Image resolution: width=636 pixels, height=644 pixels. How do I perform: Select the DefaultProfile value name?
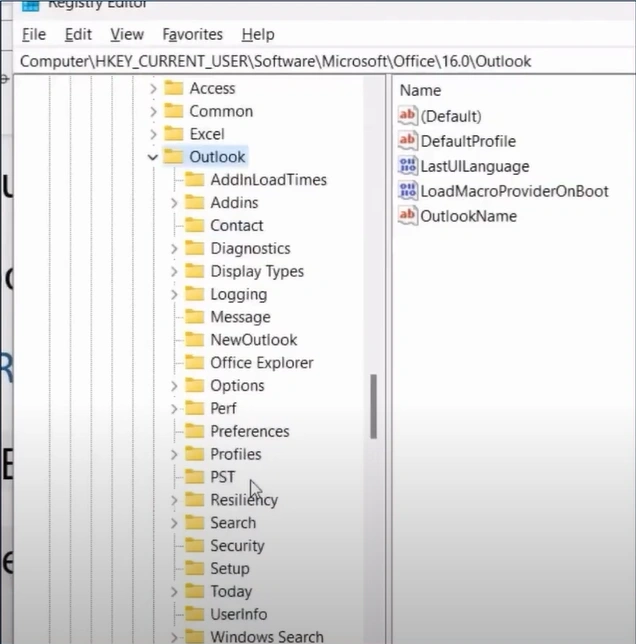(x=468, y=141)
